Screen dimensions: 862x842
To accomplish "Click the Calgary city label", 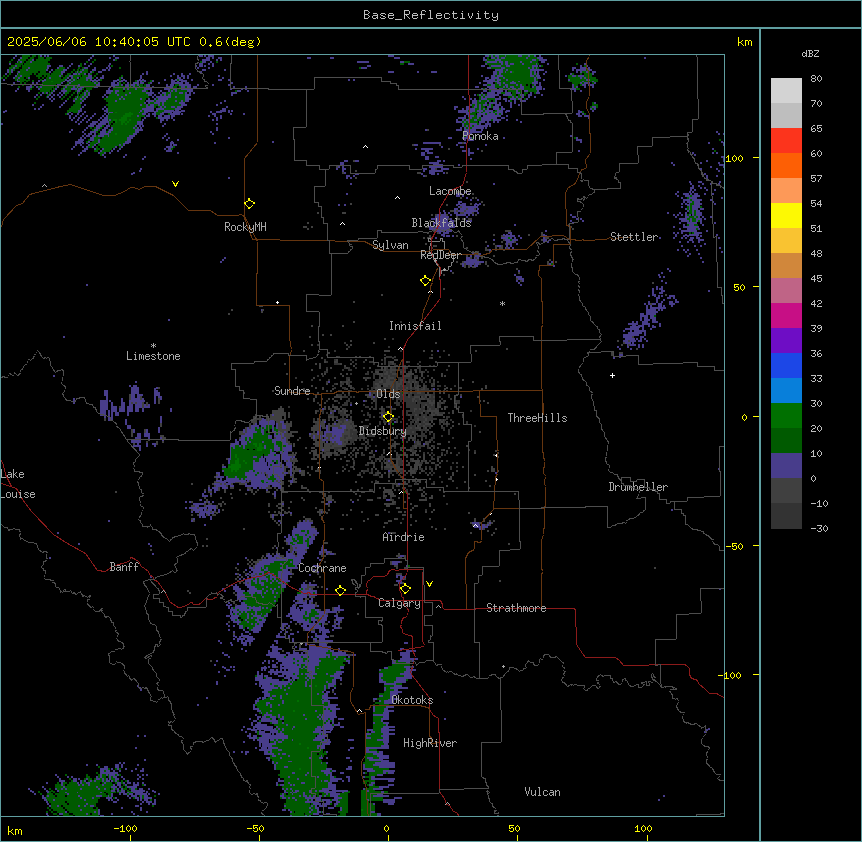I will tap(399, 603).
